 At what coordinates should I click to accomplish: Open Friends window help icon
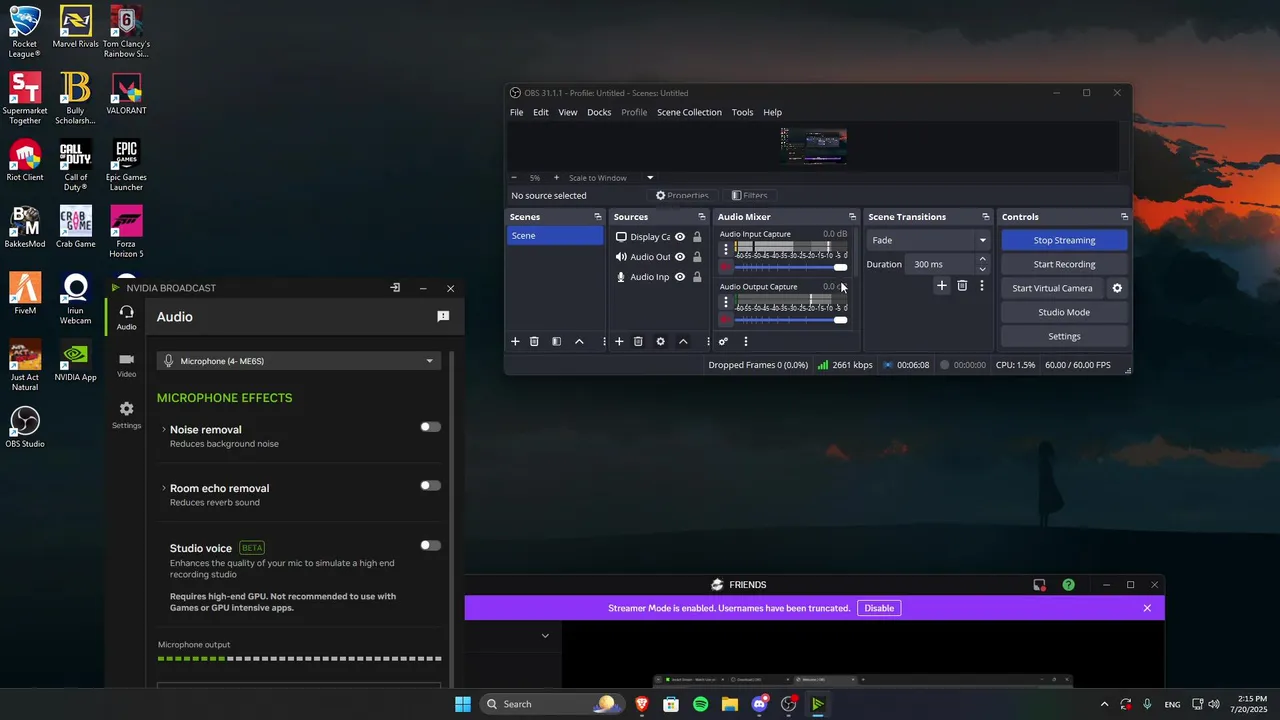1068,585
